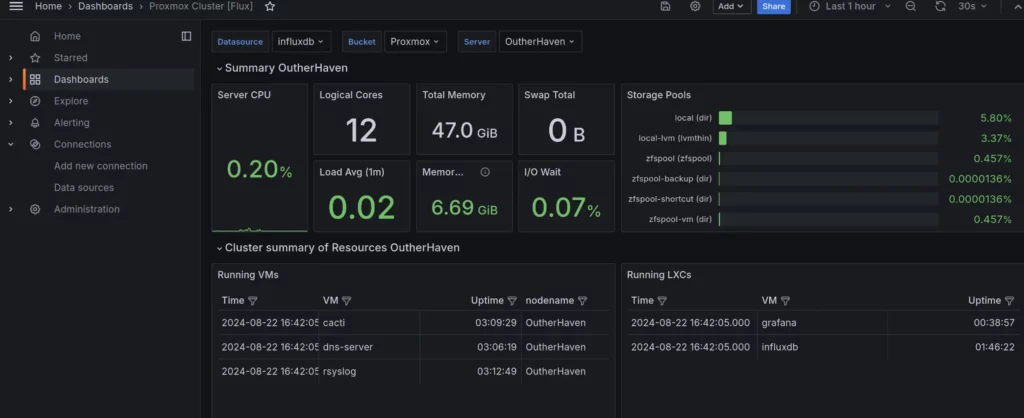
Task: Open dashboard settings gear icon
Action: 695,6
